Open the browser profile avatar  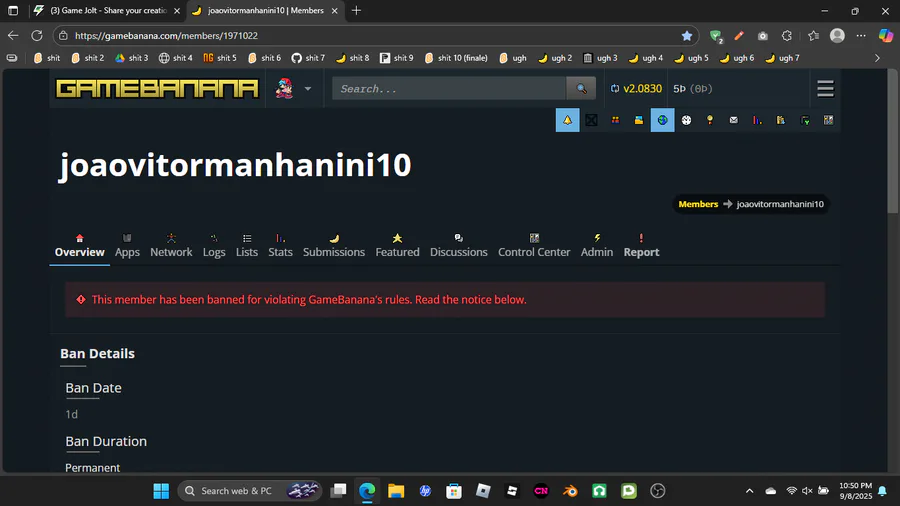pos(837,36)
